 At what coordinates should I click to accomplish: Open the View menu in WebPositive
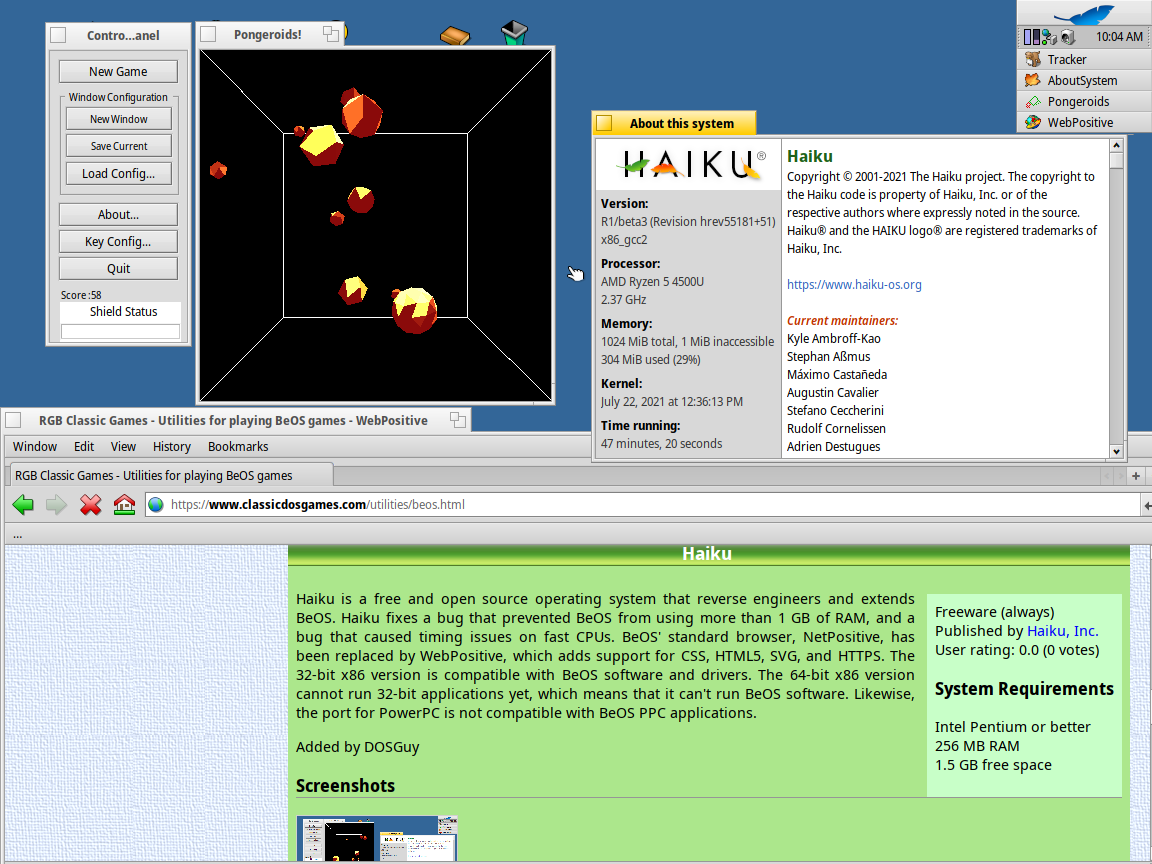123,447
